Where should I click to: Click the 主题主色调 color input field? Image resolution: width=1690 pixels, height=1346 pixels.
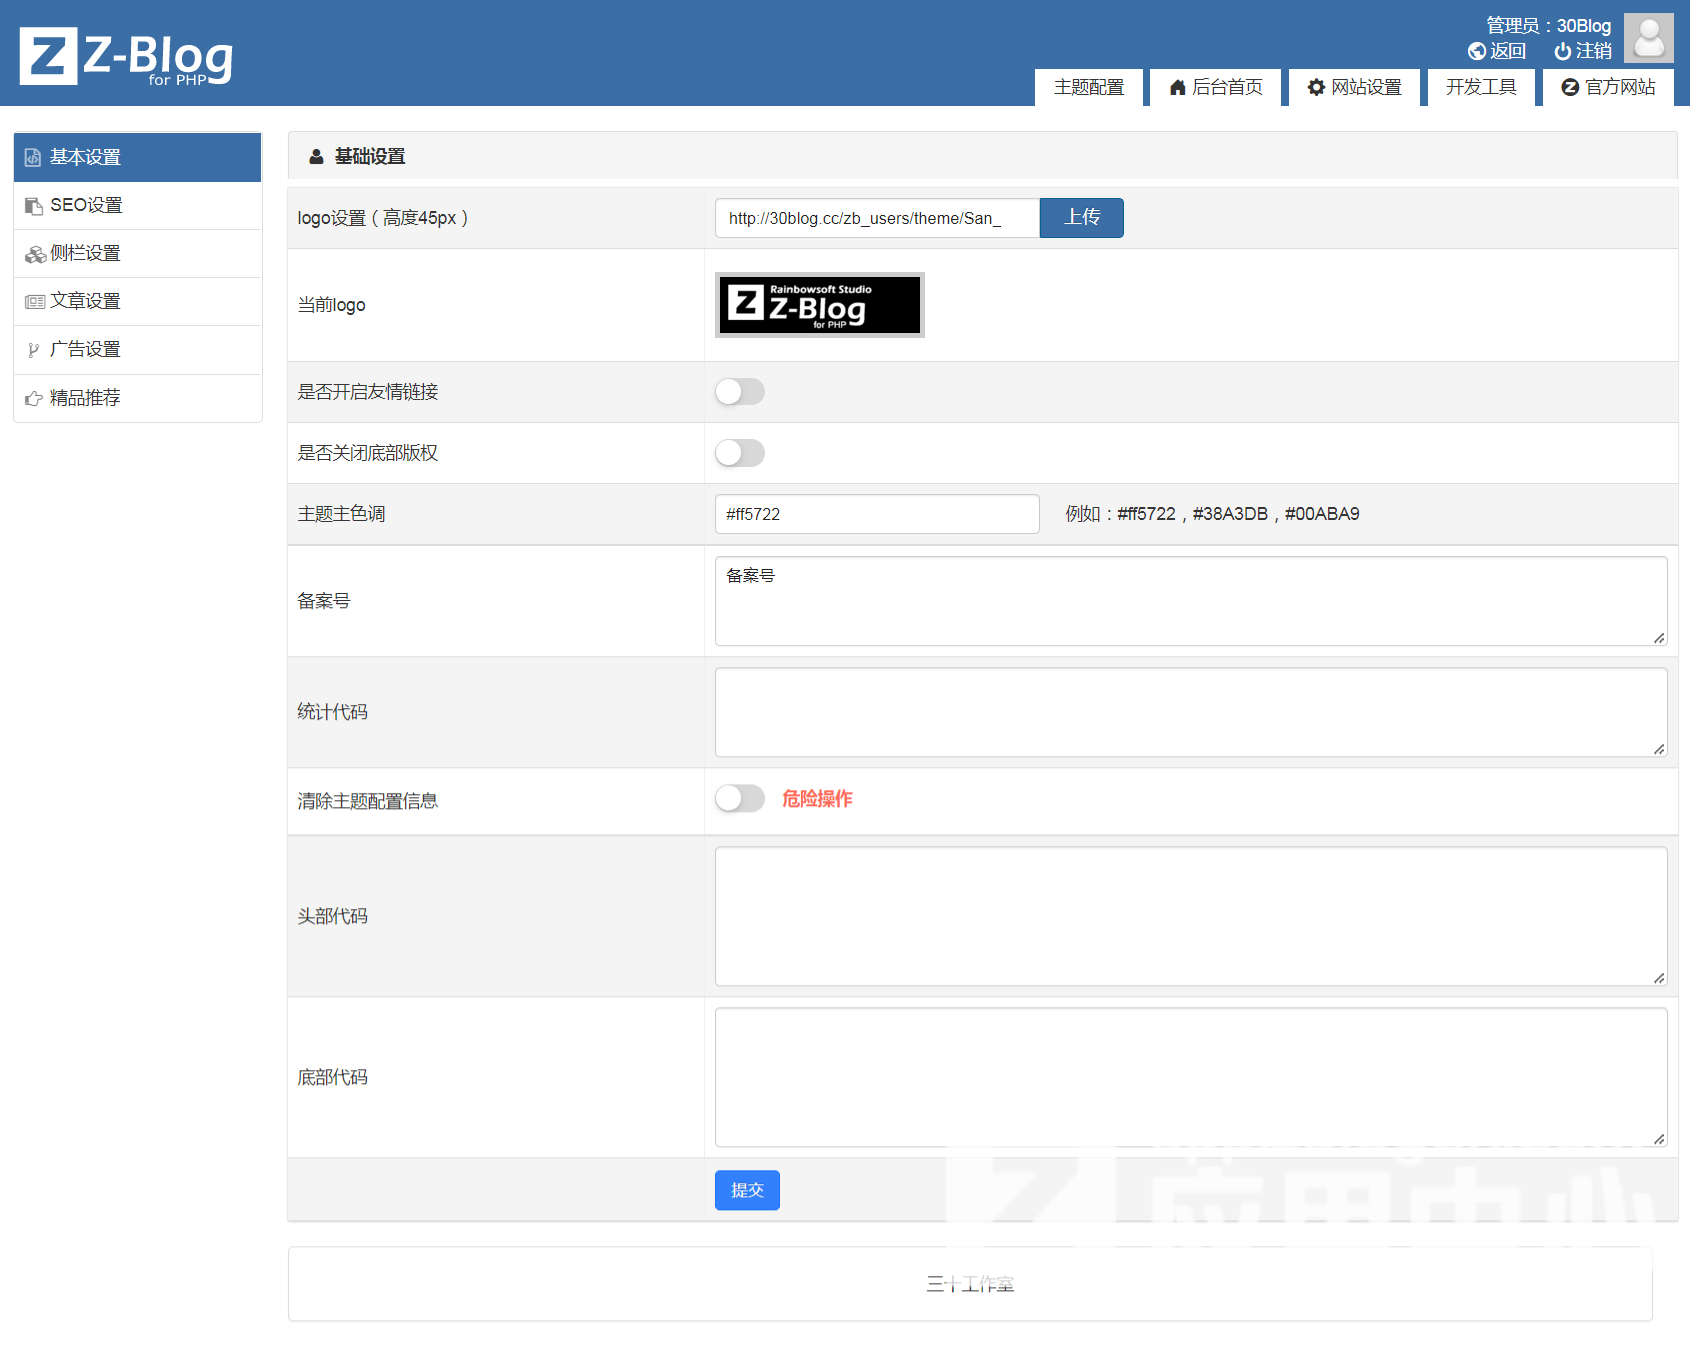[876, 514]
